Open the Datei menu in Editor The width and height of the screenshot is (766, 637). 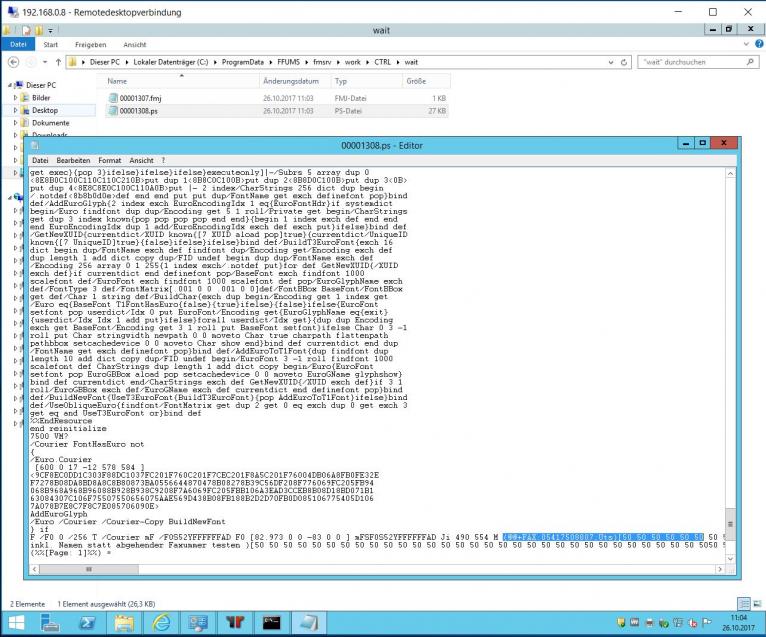coord(41,160)
